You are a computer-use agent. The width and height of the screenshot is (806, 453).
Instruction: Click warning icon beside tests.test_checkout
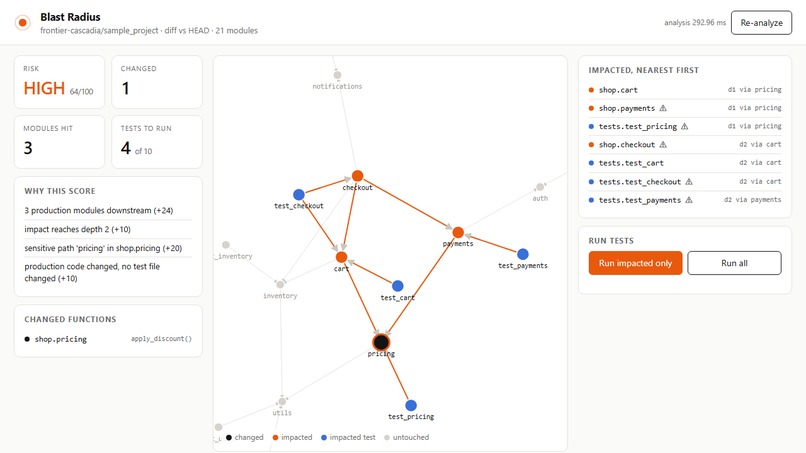pos(689,182)
